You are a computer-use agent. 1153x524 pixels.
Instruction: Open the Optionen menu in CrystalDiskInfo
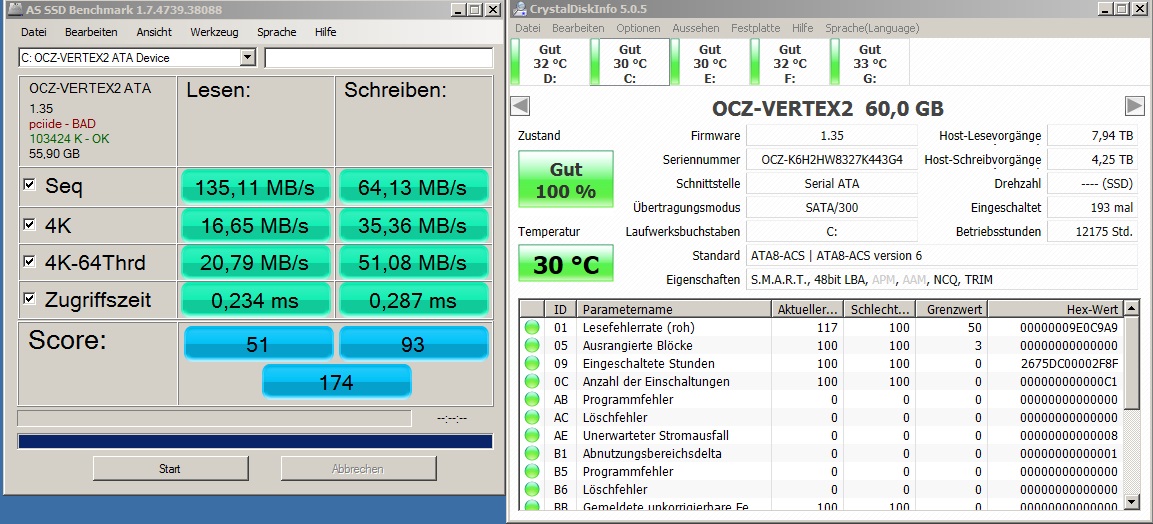(638, 28)
